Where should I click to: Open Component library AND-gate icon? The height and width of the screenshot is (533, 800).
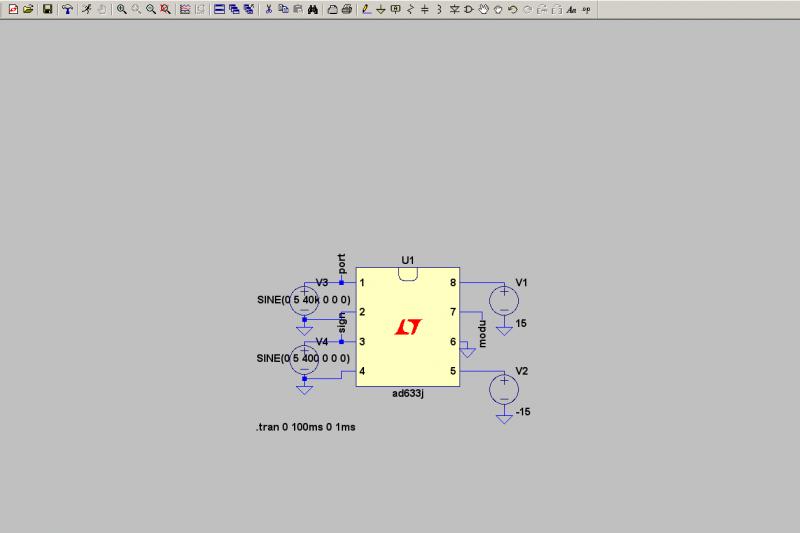[468, 9]
